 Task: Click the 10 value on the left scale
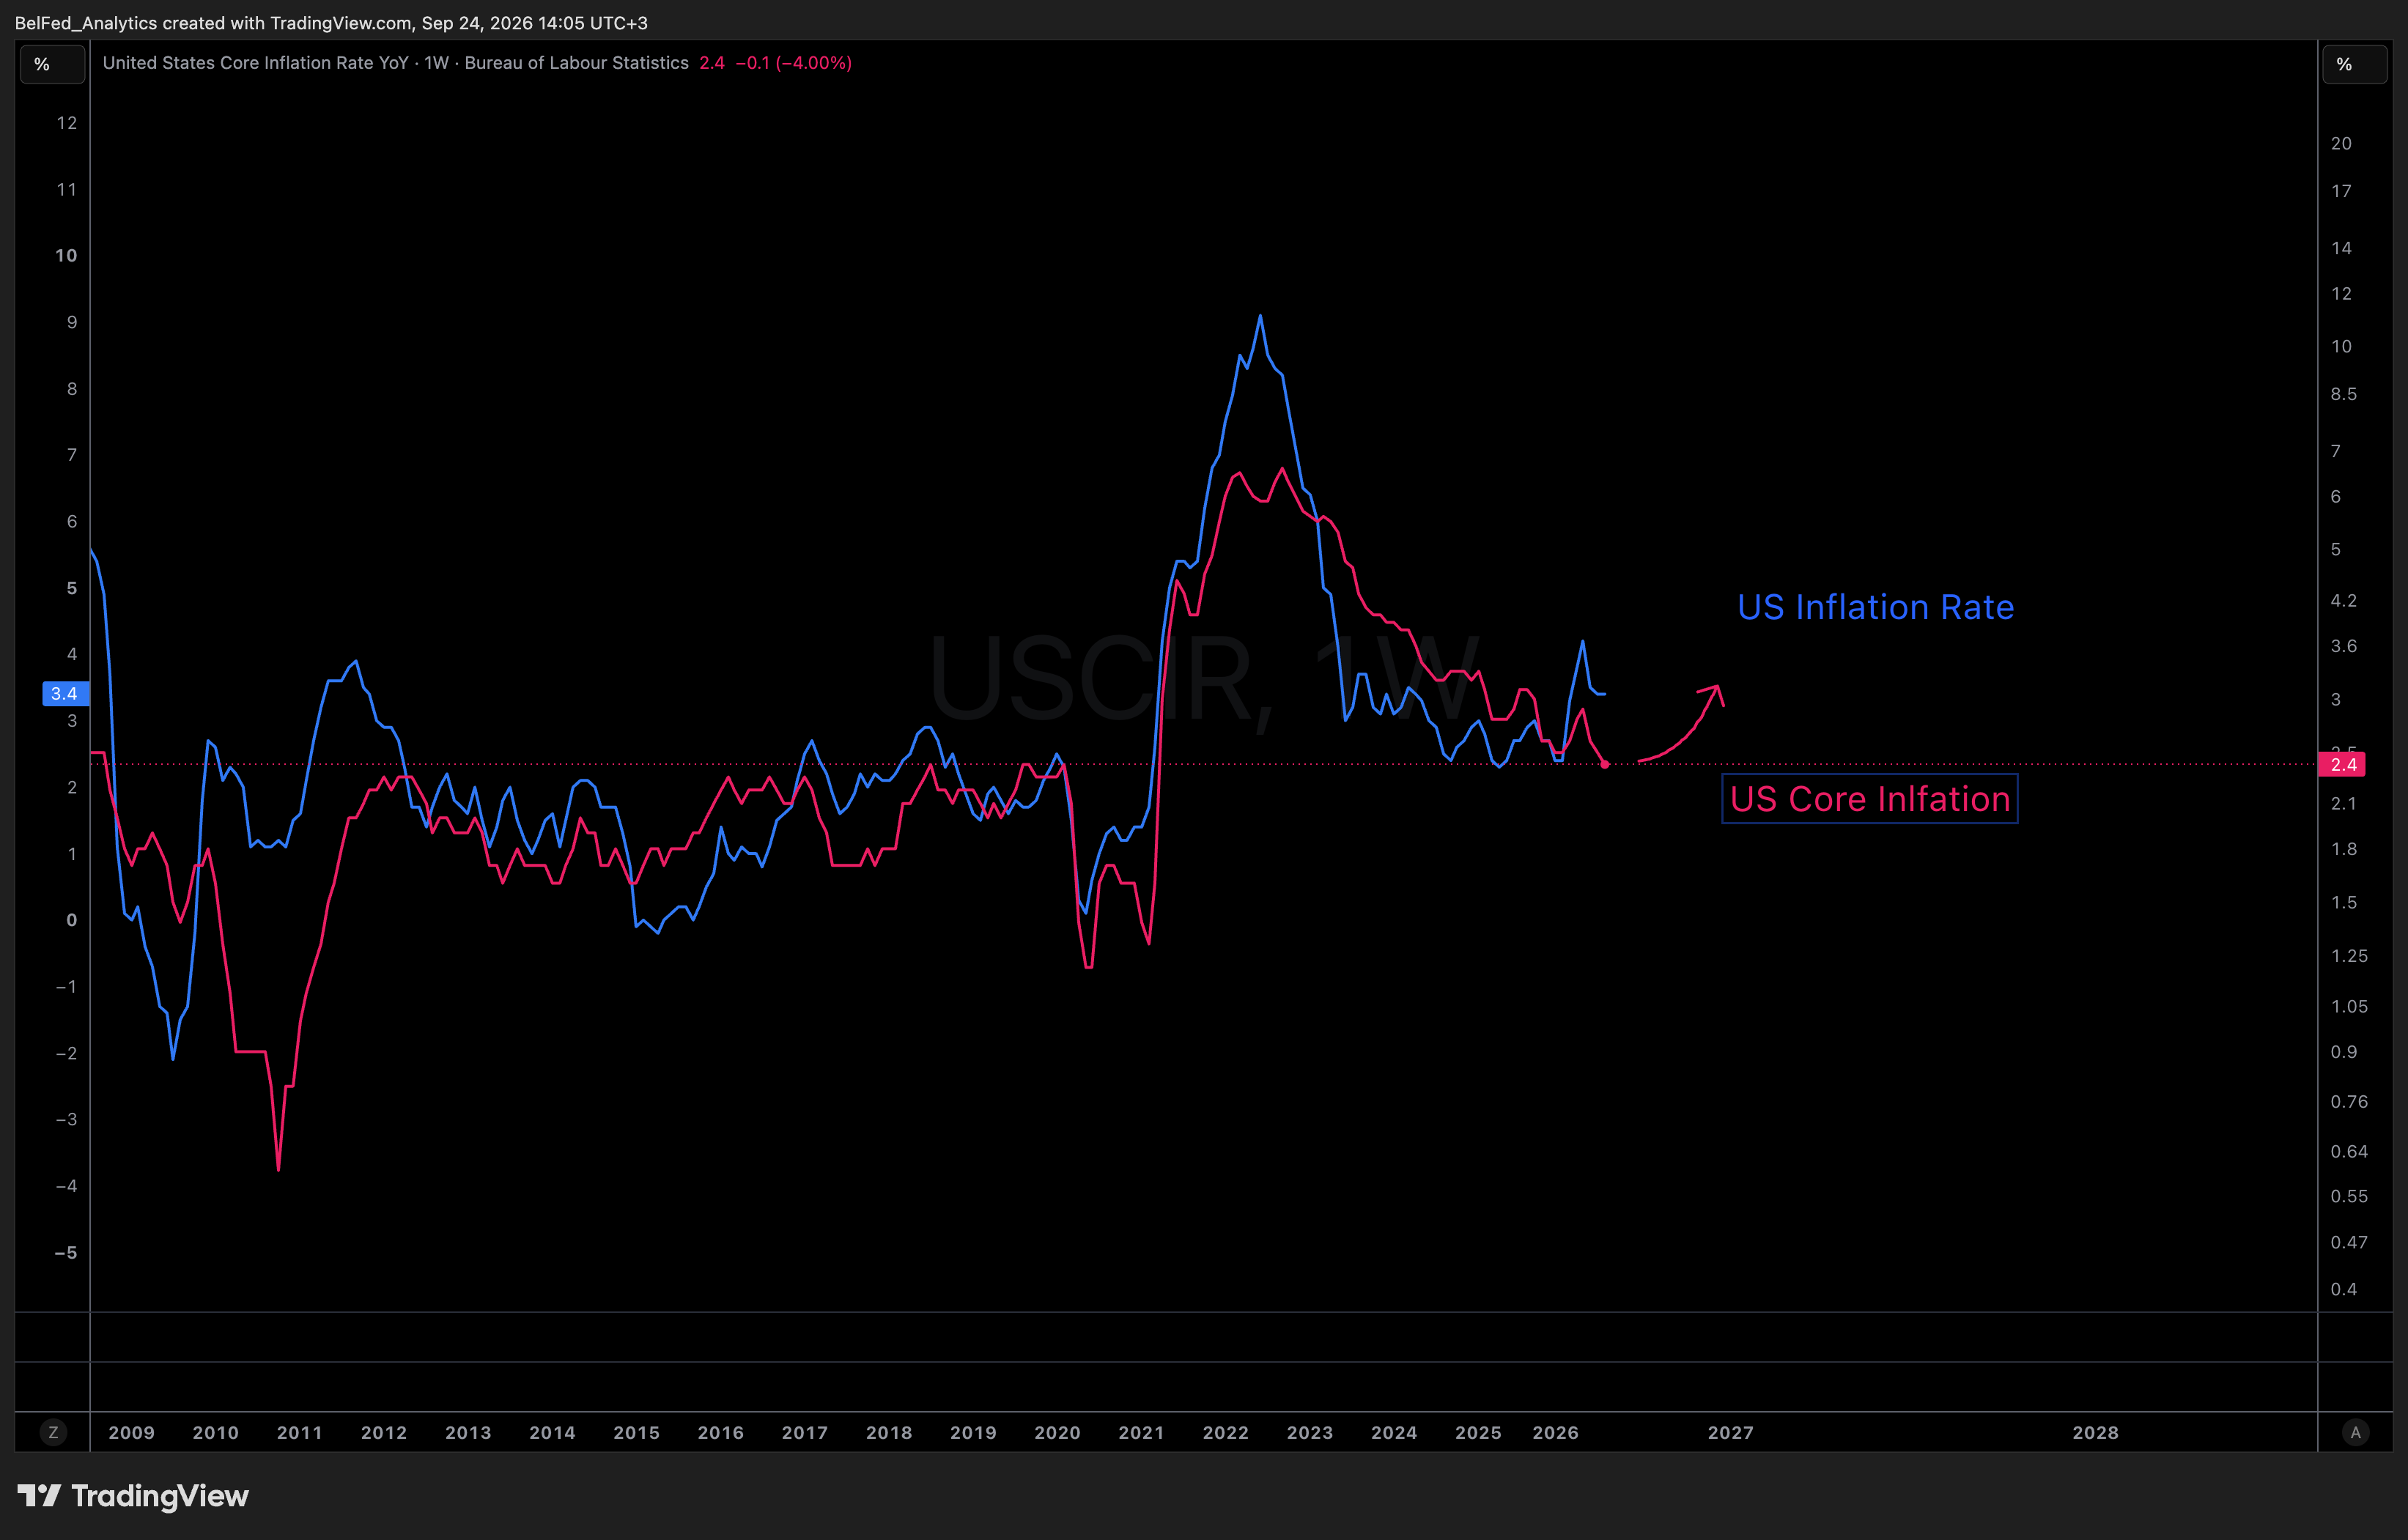(x=66, y=255)
